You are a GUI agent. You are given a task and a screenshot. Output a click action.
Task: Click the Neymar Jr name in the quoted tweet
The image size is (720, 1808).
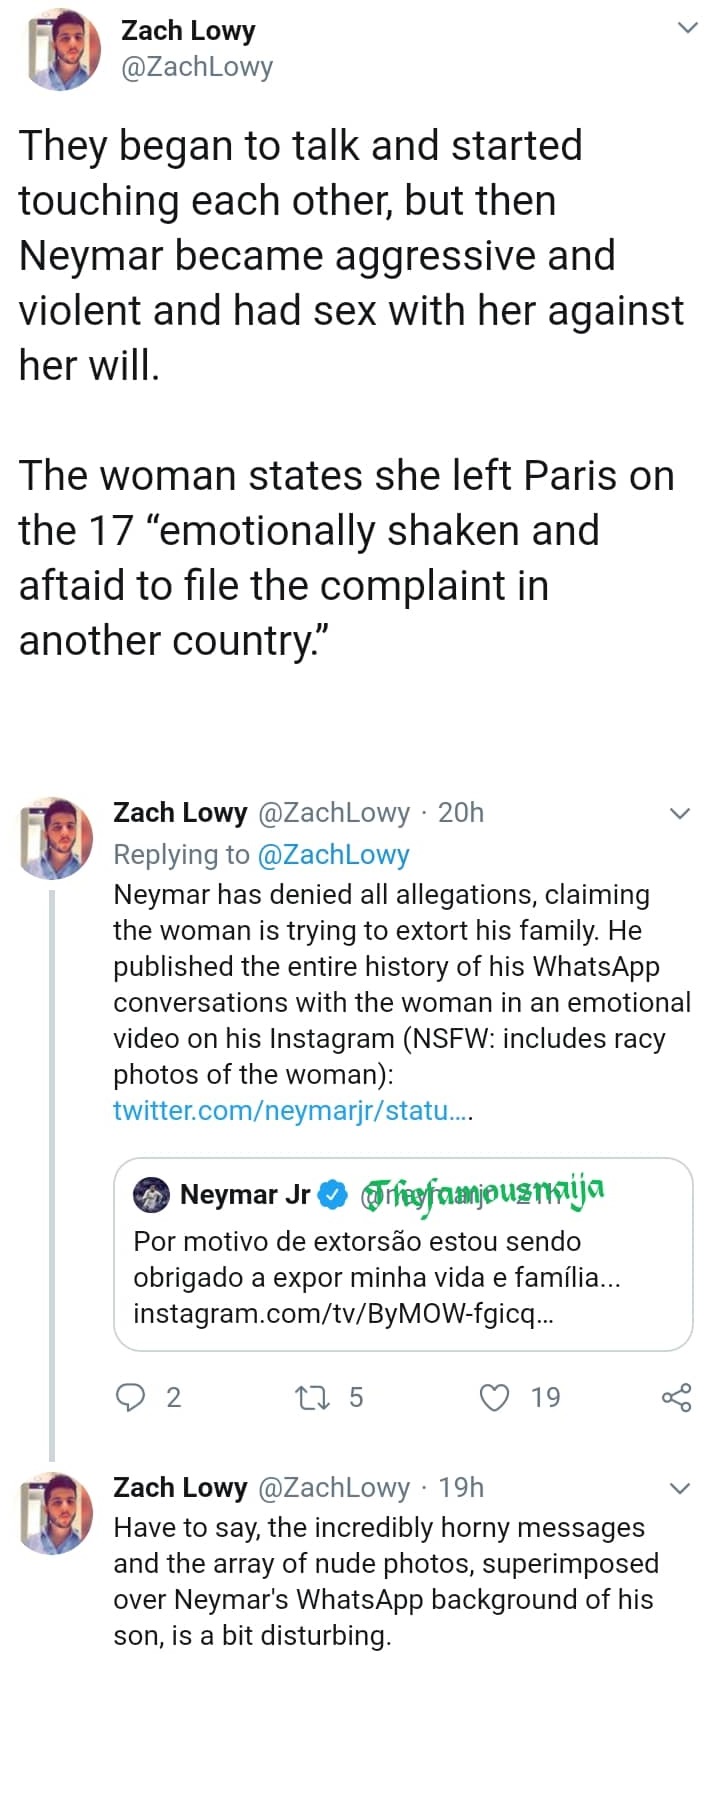pyautogui.click(x=245, y=1194)
